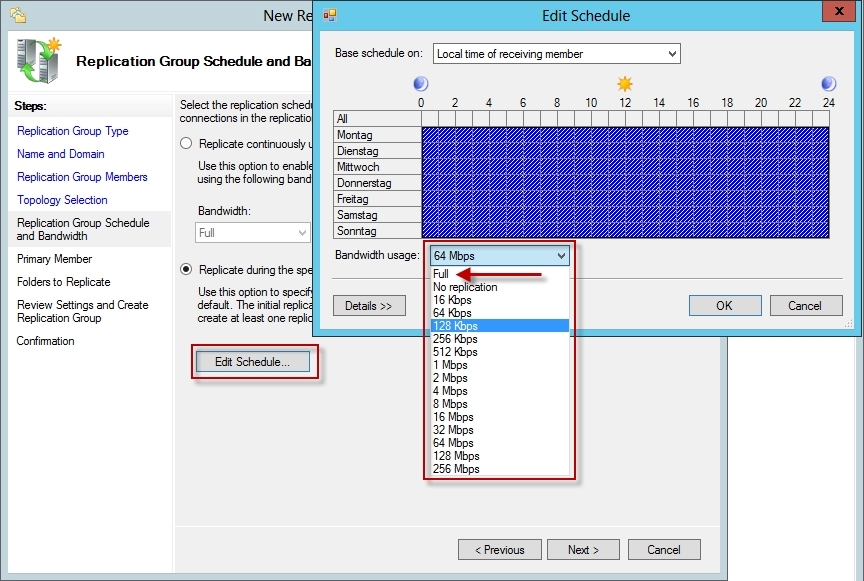Screen dimensions: 864x581
Task: Select the All row header in schedule
Action: coord(377,119)
